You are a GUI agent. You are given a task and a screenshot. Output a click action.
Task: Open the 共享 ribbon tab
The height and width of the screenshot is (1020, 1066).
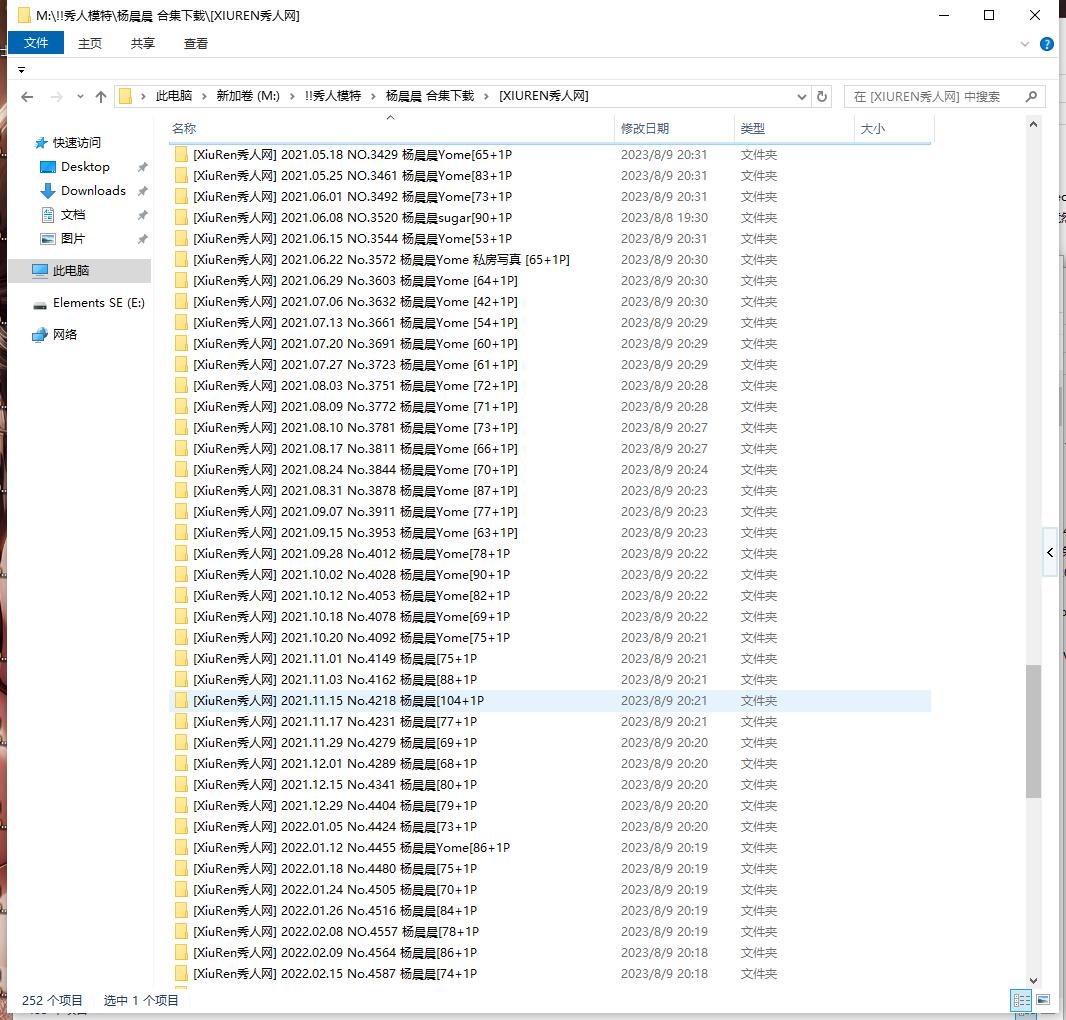point(143,44)
